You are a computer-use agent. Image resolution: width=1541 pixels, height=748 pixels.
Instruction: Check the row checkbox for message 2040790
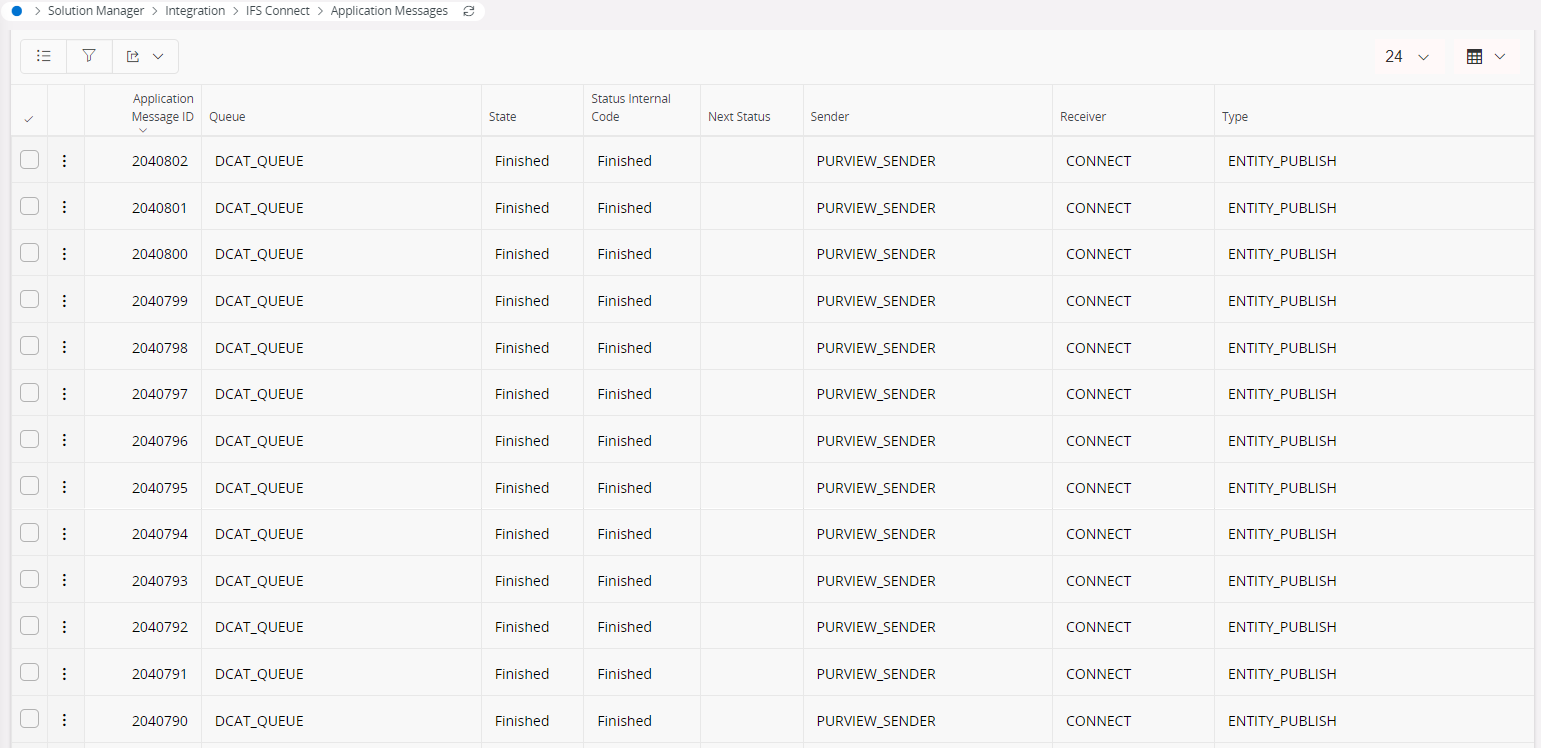[x=30, y=720]
